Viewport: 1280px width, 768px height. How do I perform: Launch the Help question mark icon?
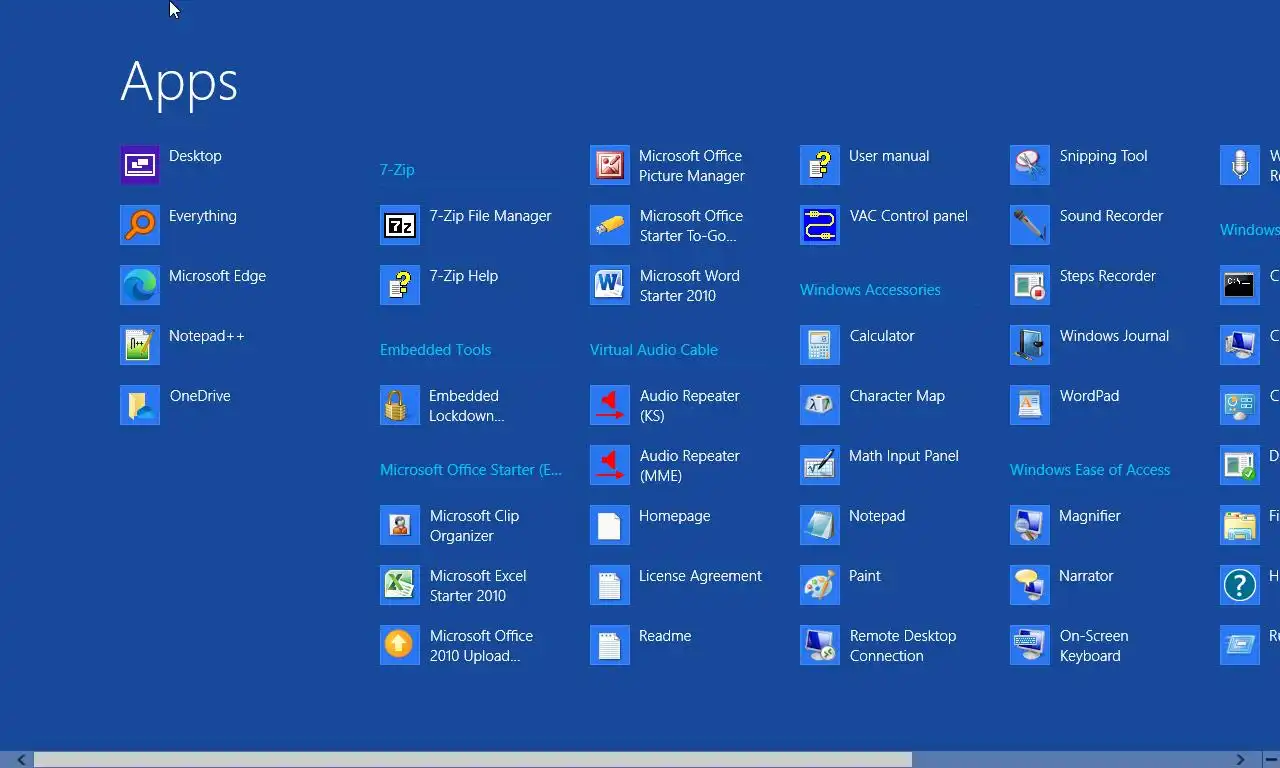[1240, 585]
